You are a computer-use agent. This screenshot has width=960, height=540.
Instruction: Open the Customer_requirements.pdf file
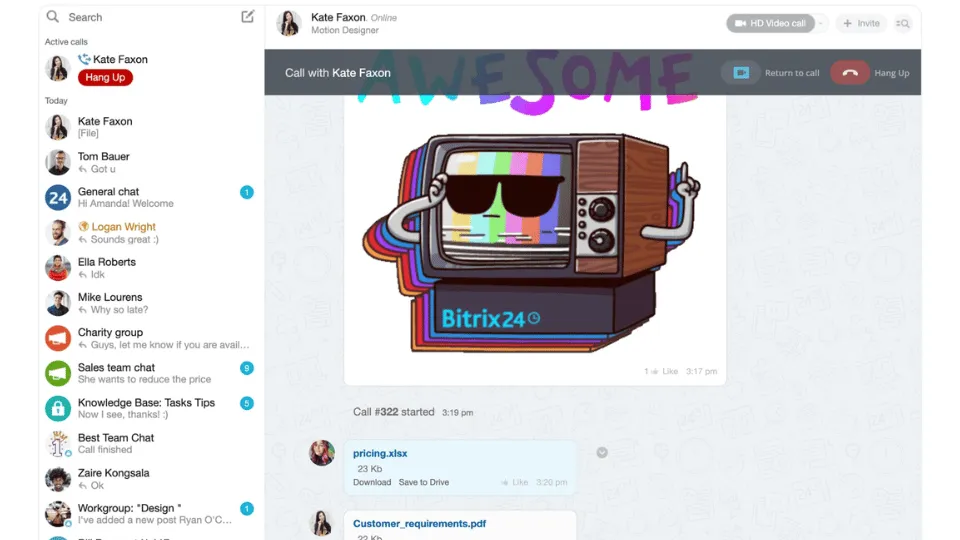(x=419, y=523)
